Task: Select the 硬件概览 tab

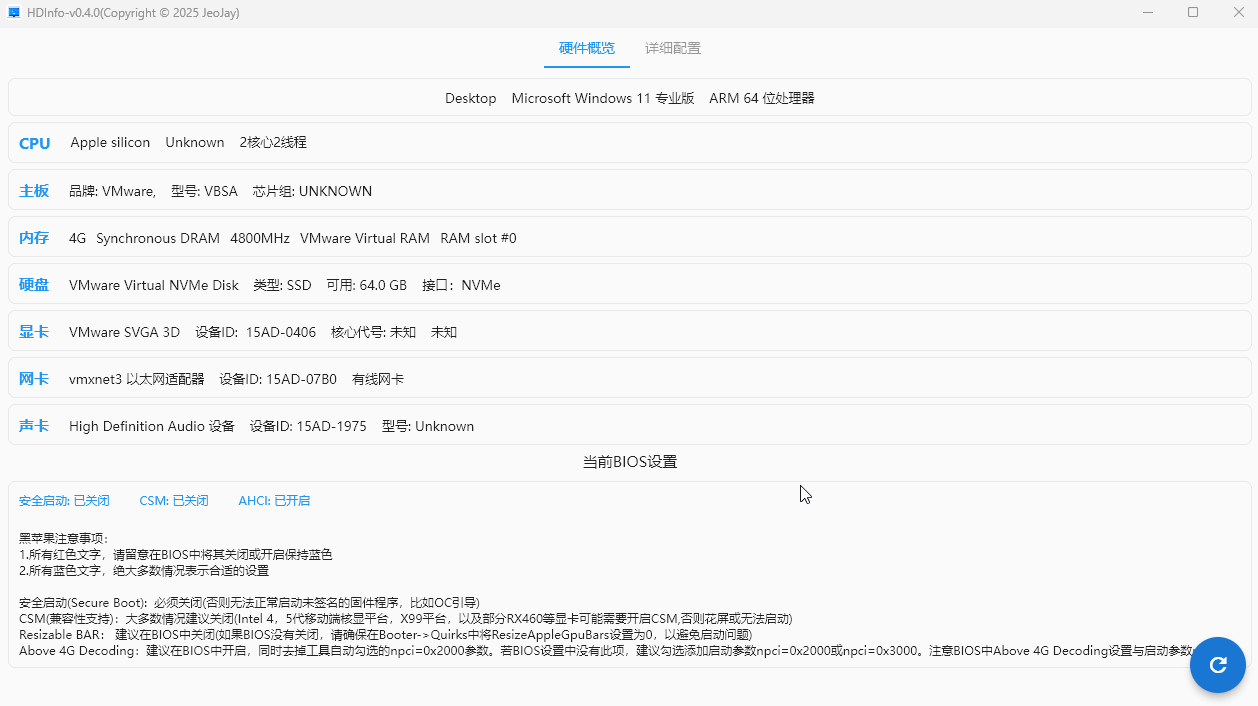Action: click(587, 48)
